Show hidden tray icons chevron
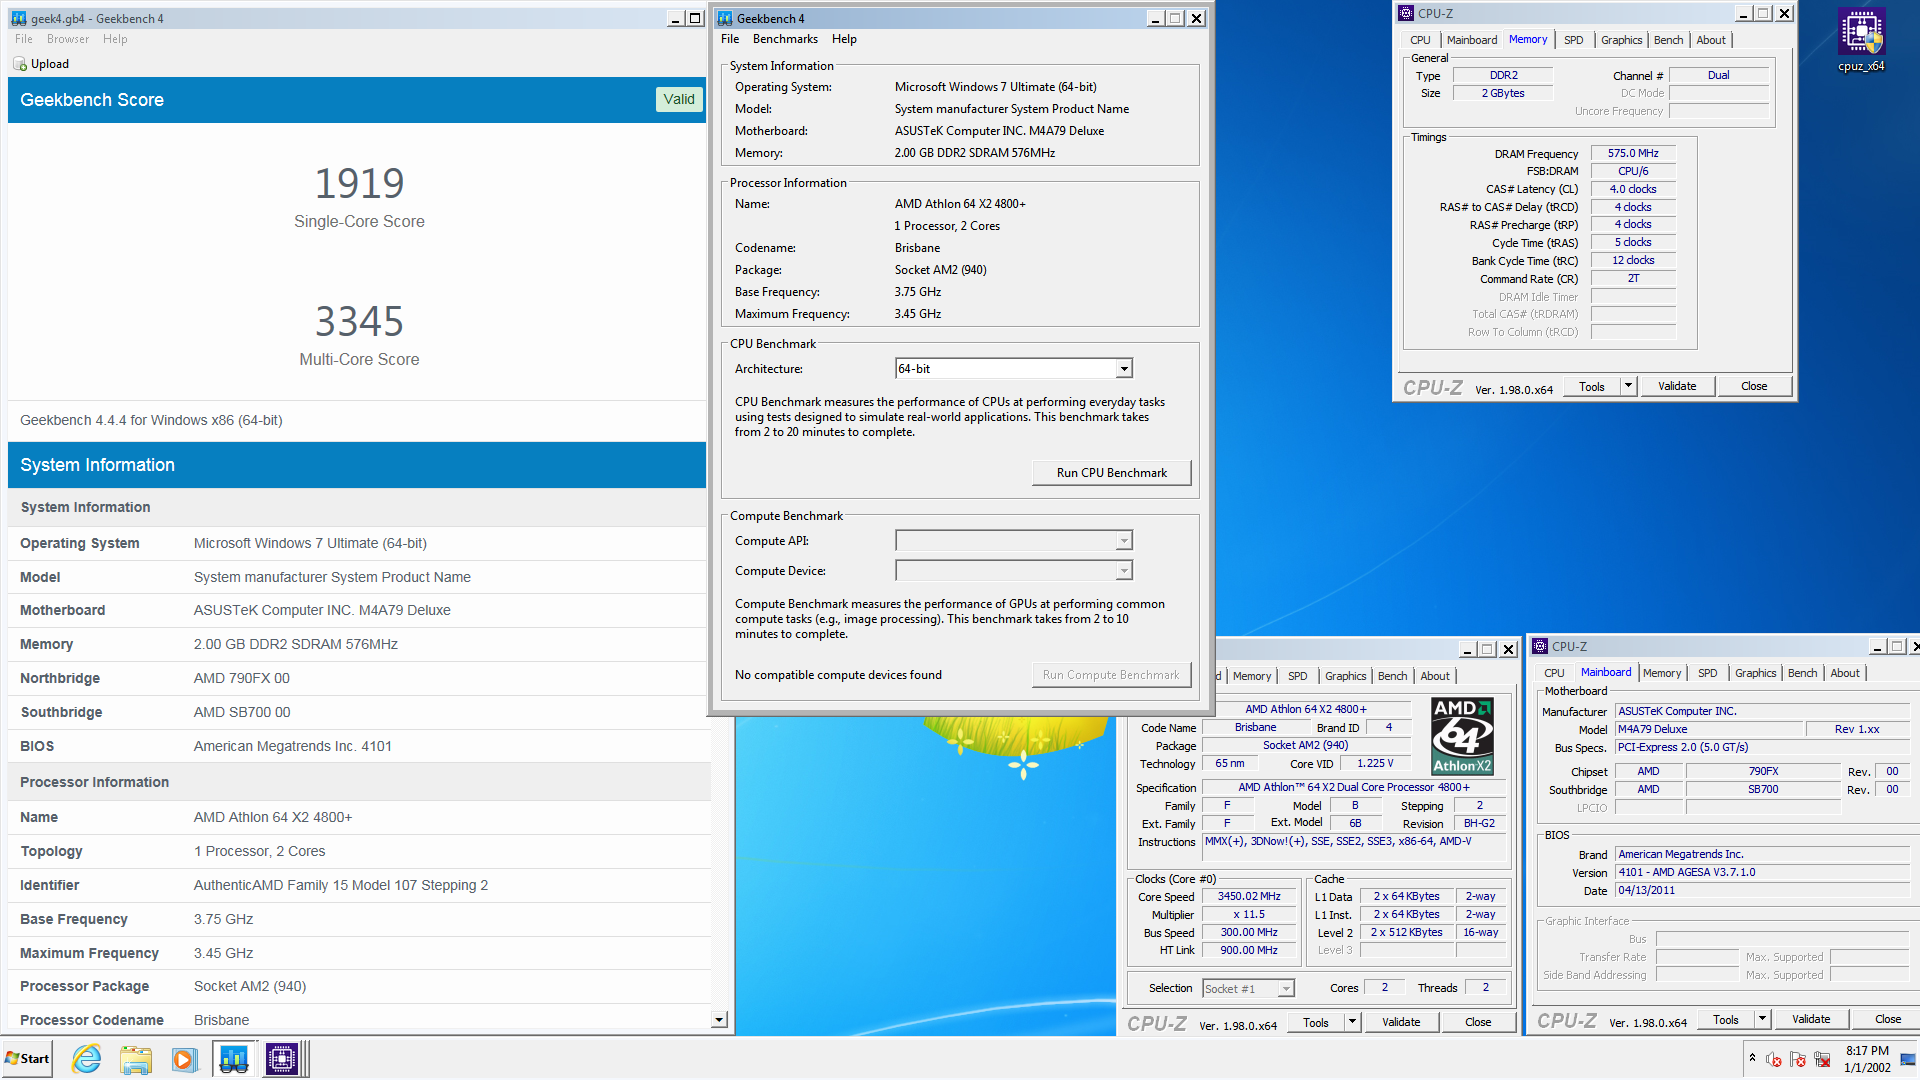 [x=1752, y=1057]
